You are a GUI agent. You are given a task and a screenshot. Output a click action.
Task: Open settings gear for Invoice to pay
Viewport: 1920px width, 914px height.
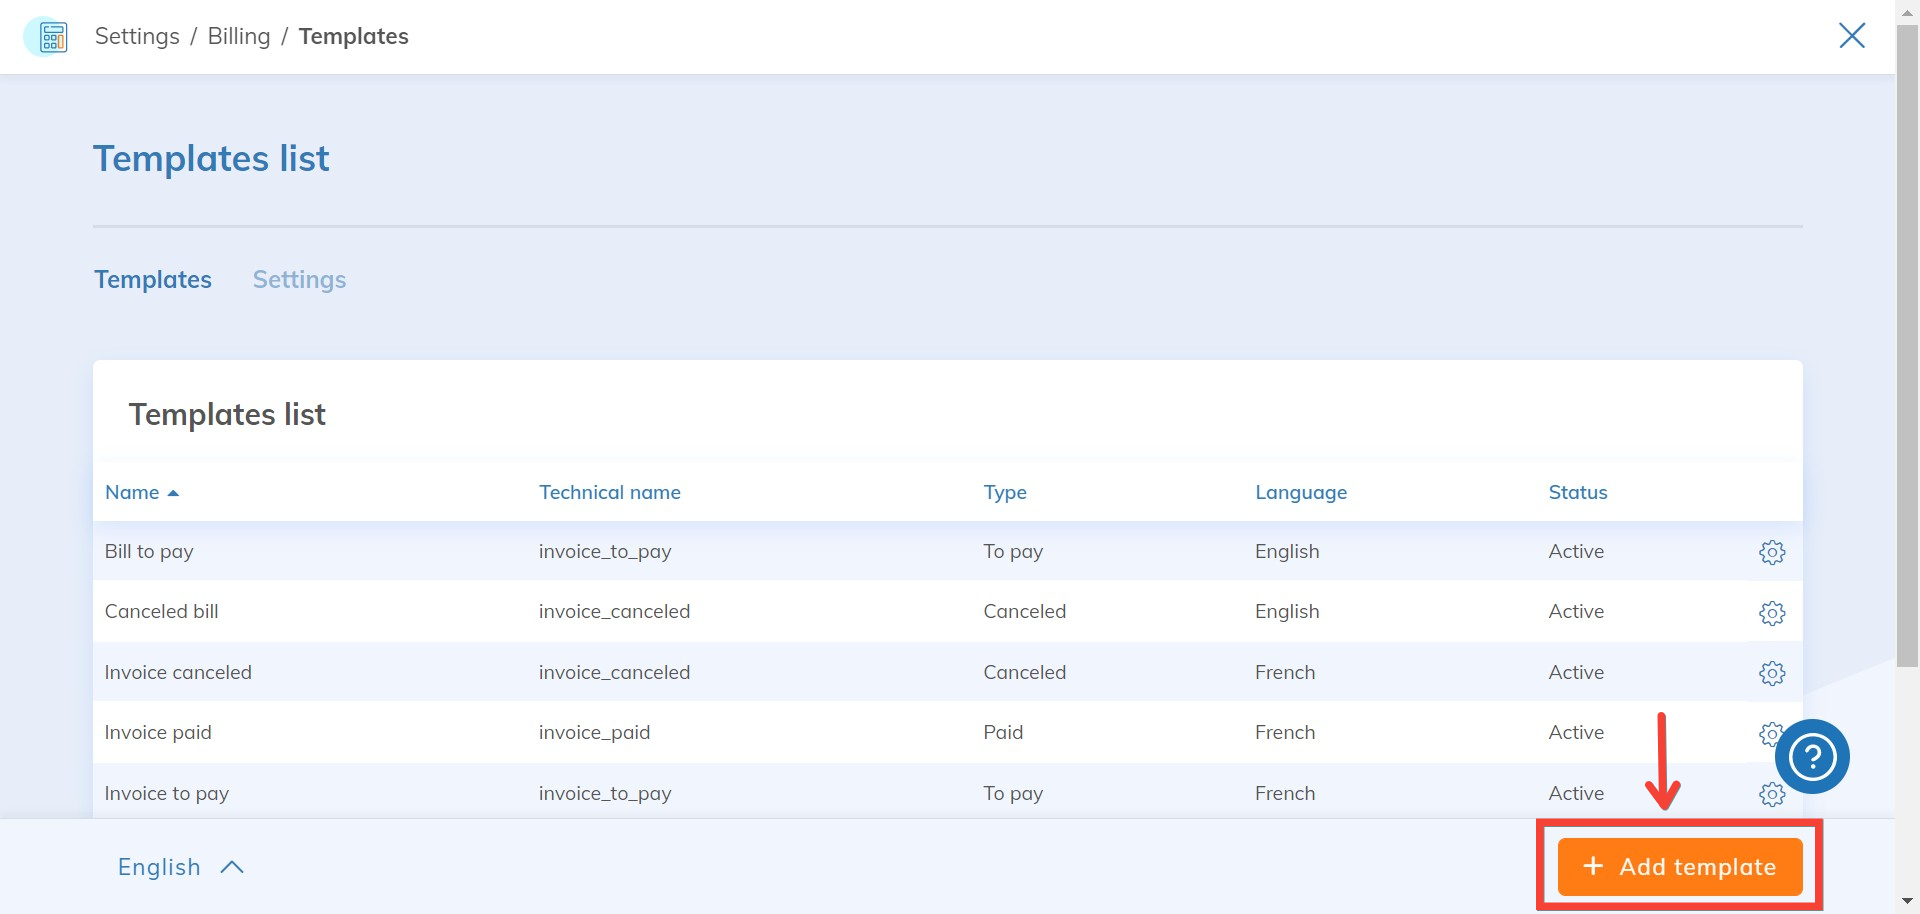[x=1771, y=794]
